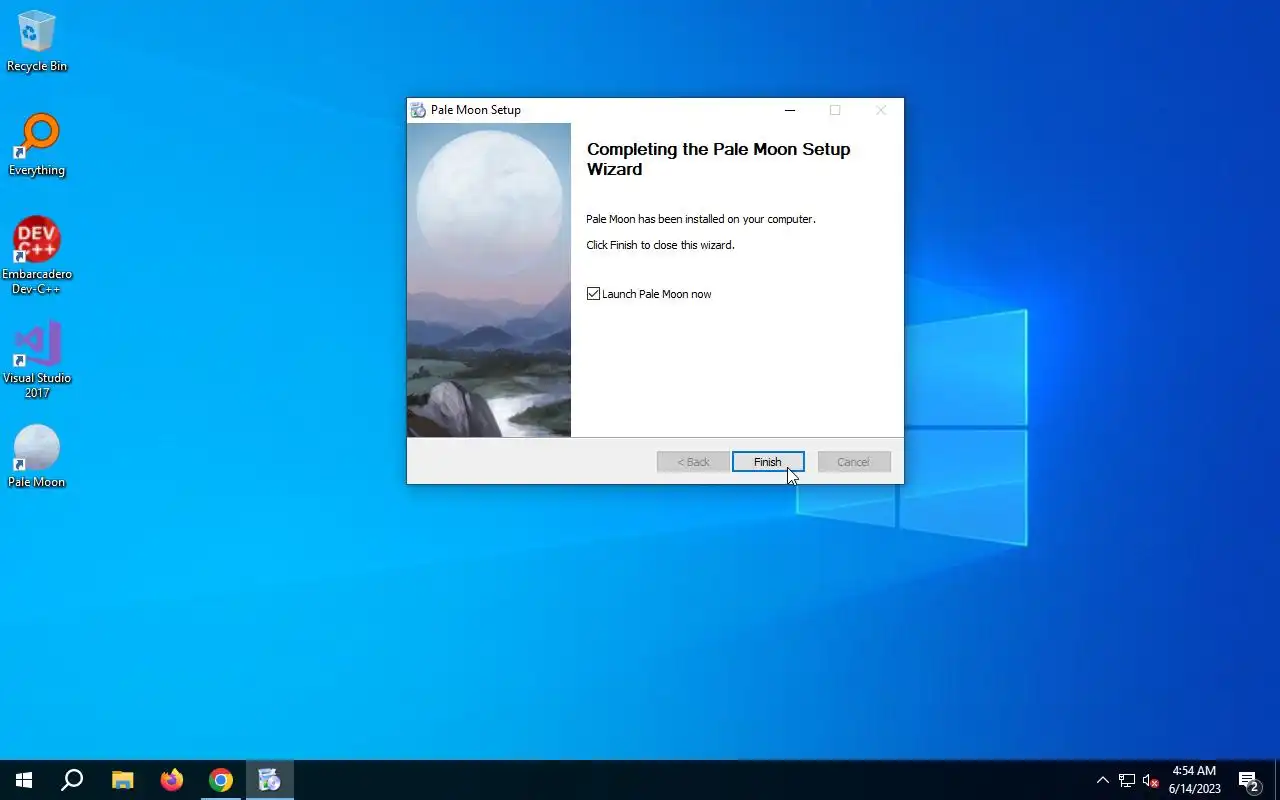Launch Firefox from the taskbar
The image size is (1280, 800).
point(172,780)
